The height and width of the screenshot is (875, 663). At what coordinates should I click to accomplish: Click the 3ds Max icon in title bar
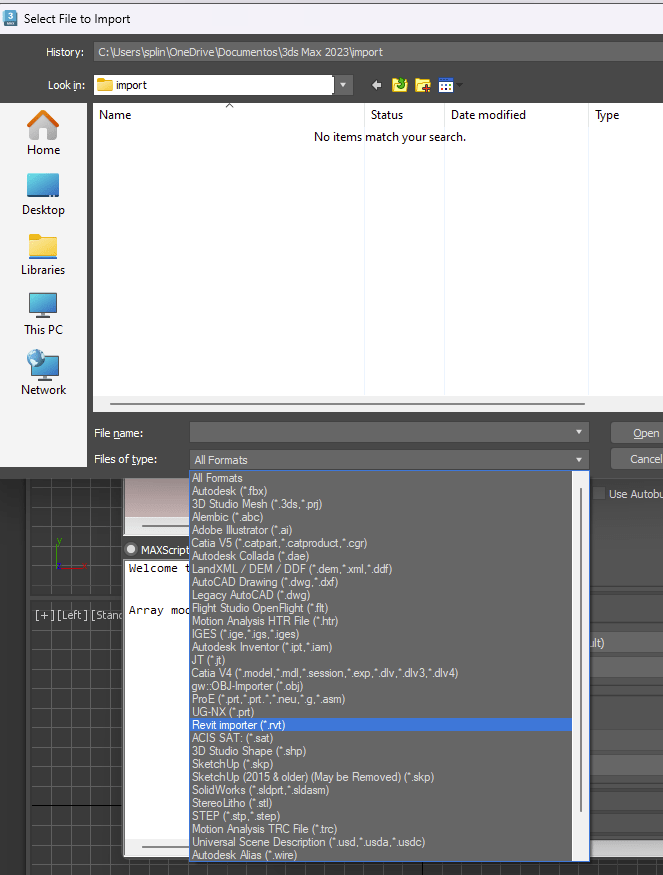coord(10,18)
